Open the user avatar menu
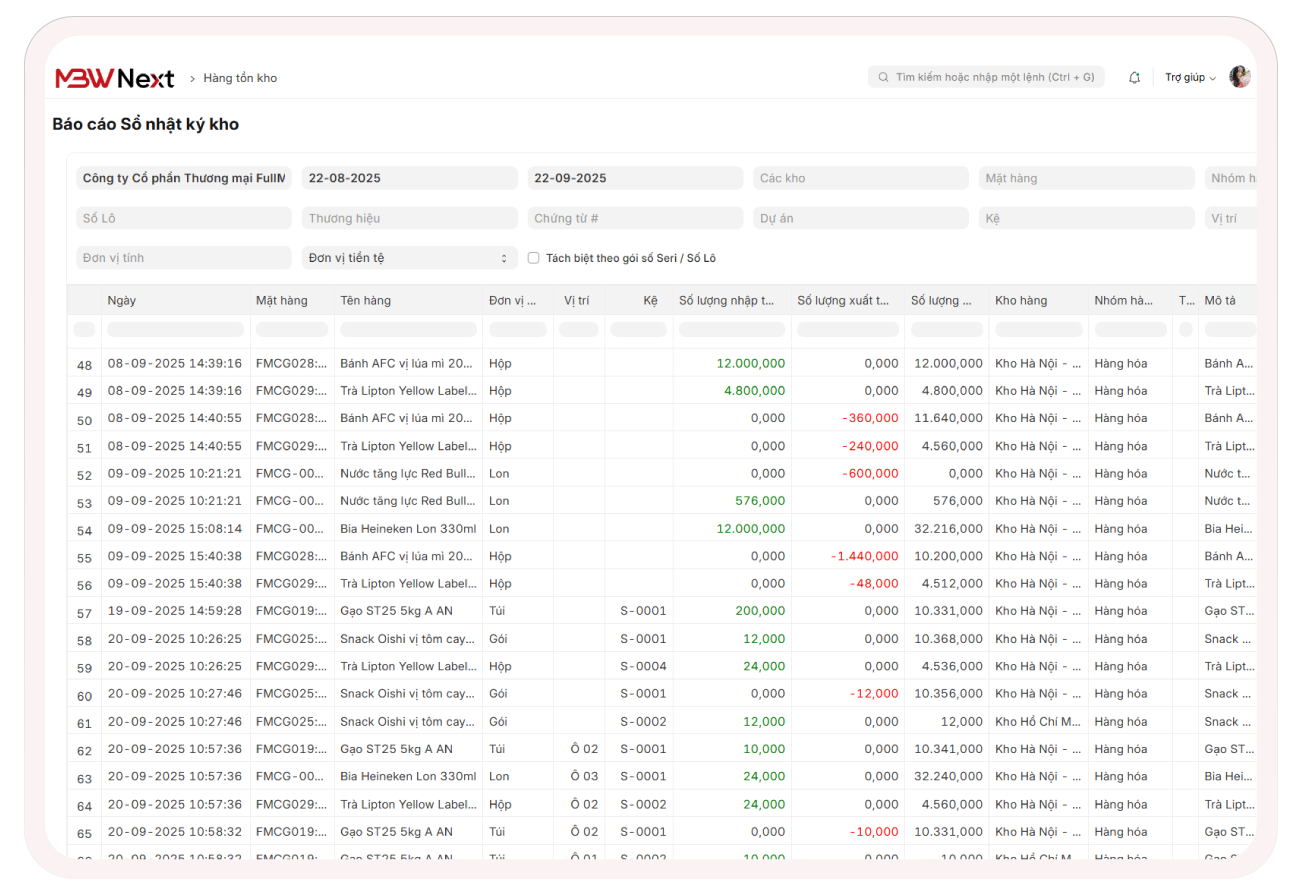1300x895 pixels. pyautogui.click(x=1239, y=77)
